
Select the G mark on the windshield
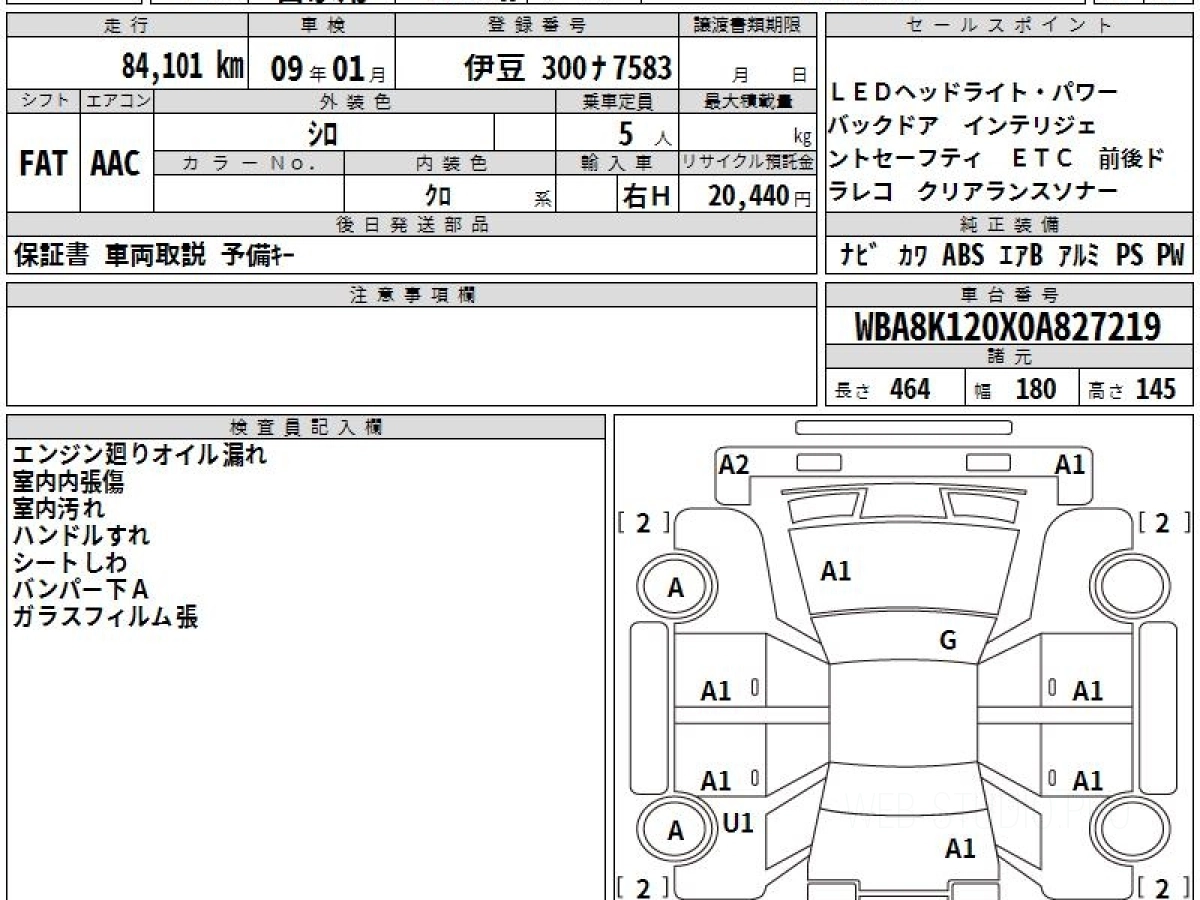tap(948, 641)
